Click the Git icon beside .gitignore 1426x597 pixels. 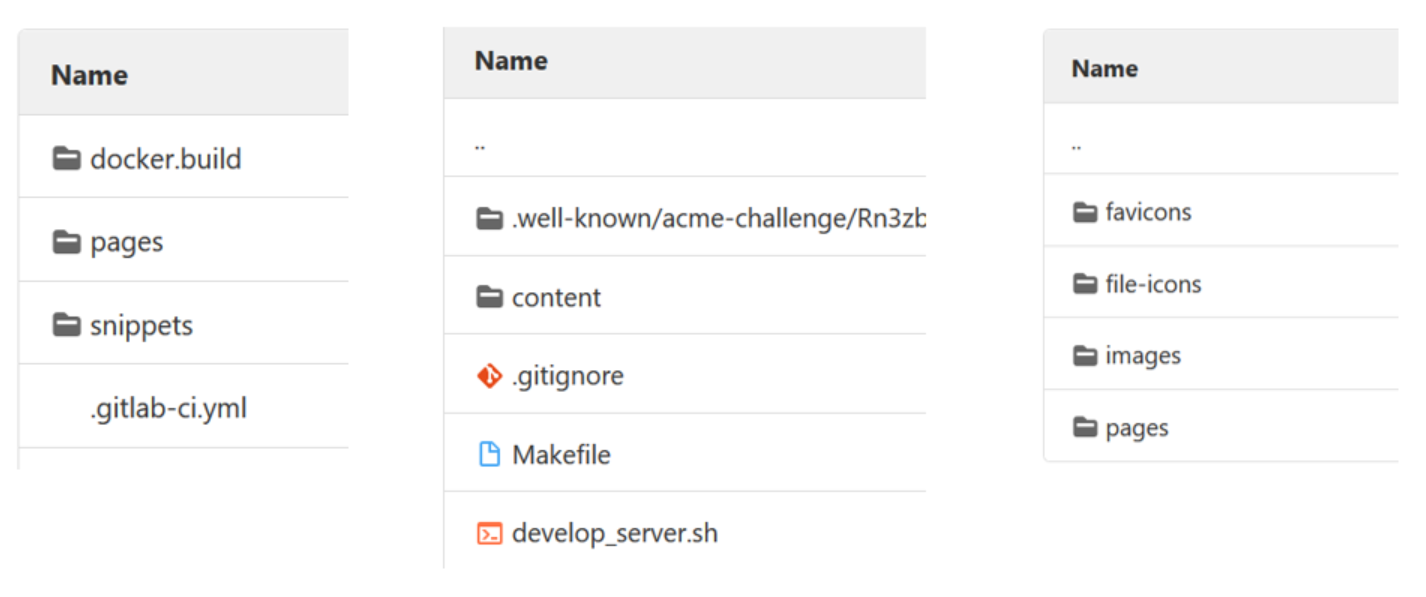point(489,375)
